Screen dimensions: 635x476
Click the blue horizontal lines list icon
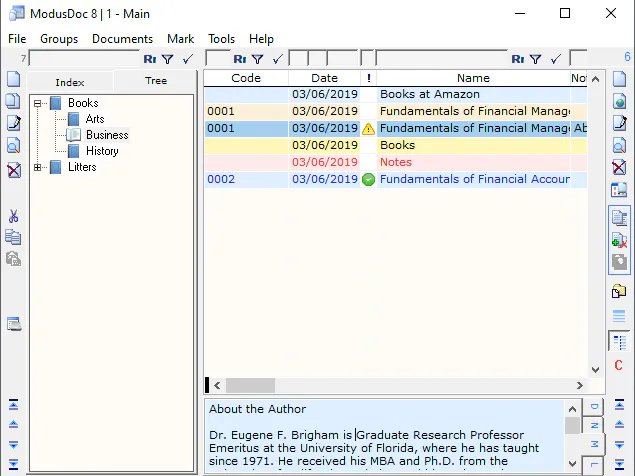pyautogui.click(x=619, y=316)
